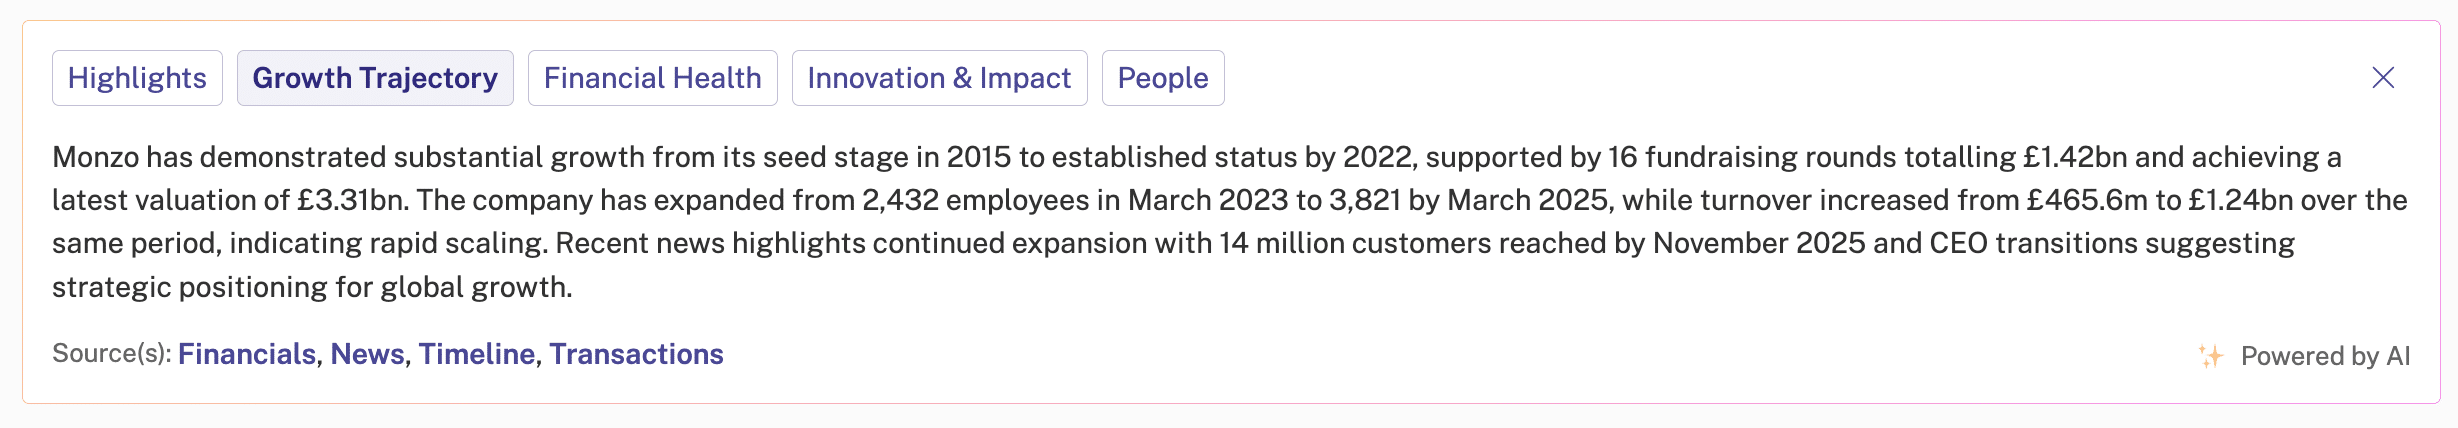Open the Financials source link
2458x428 pixels.
[x=247, y=354]
